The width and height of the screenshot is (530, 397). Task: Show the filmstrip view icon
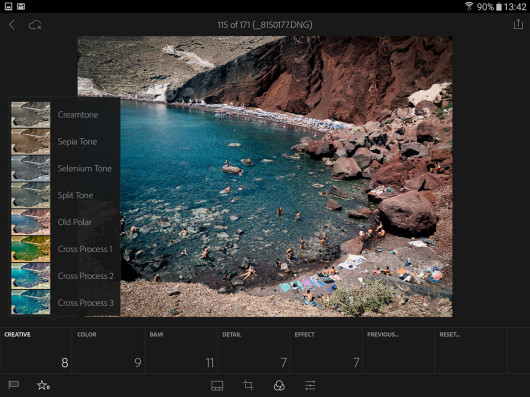coord(217,386)
